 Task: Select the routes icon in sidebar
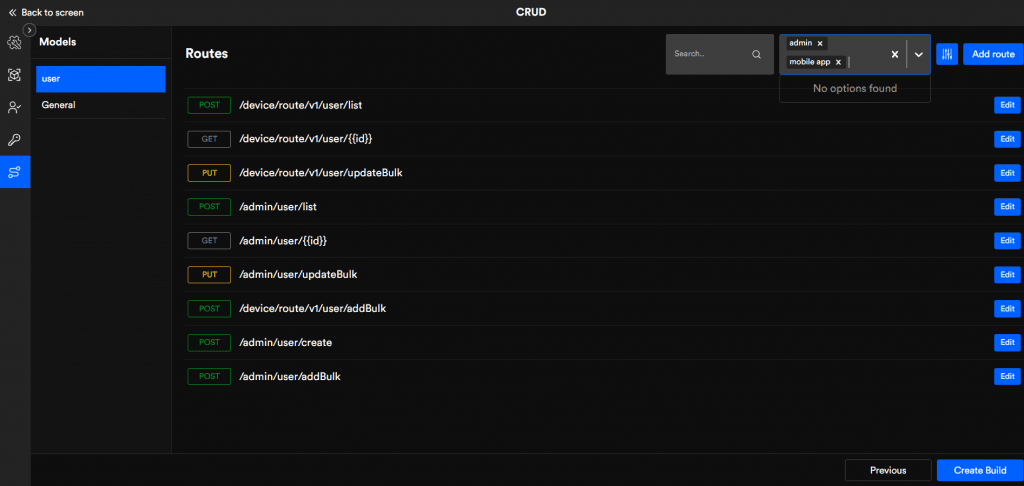click(14, 172)
